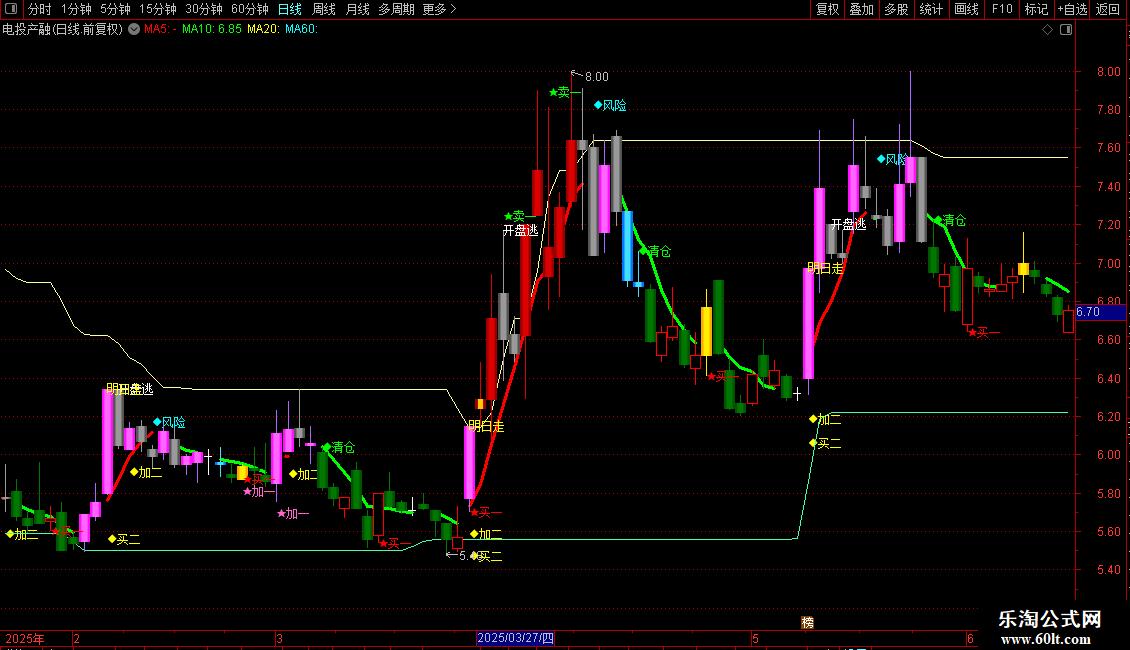Click the diamond marker icon at chart top-right

point(1048,29)
